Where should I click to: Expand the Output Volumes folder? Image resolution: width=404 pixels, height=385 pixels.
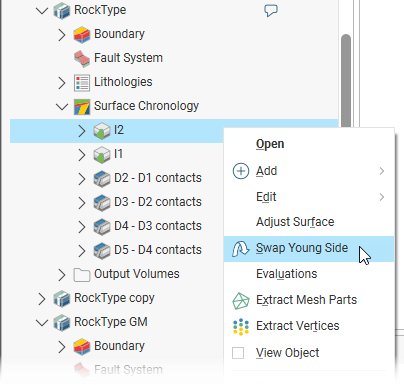[62, 275]
